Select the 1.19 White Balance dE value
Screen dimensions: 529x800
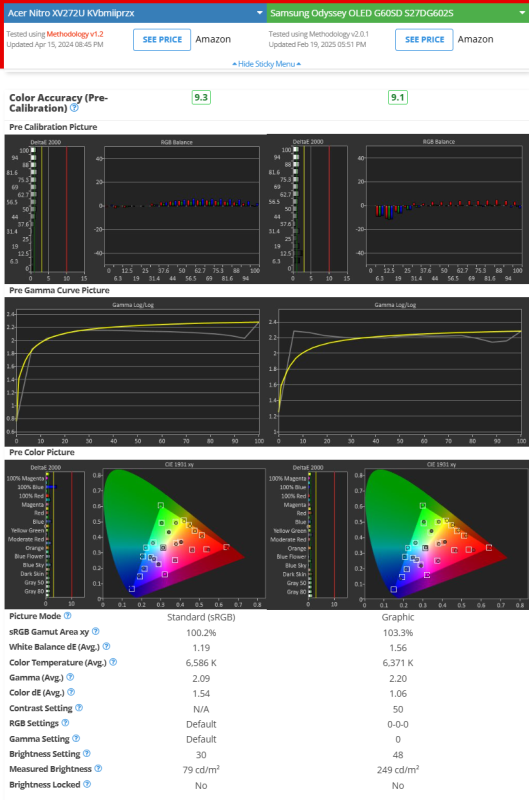201,647
